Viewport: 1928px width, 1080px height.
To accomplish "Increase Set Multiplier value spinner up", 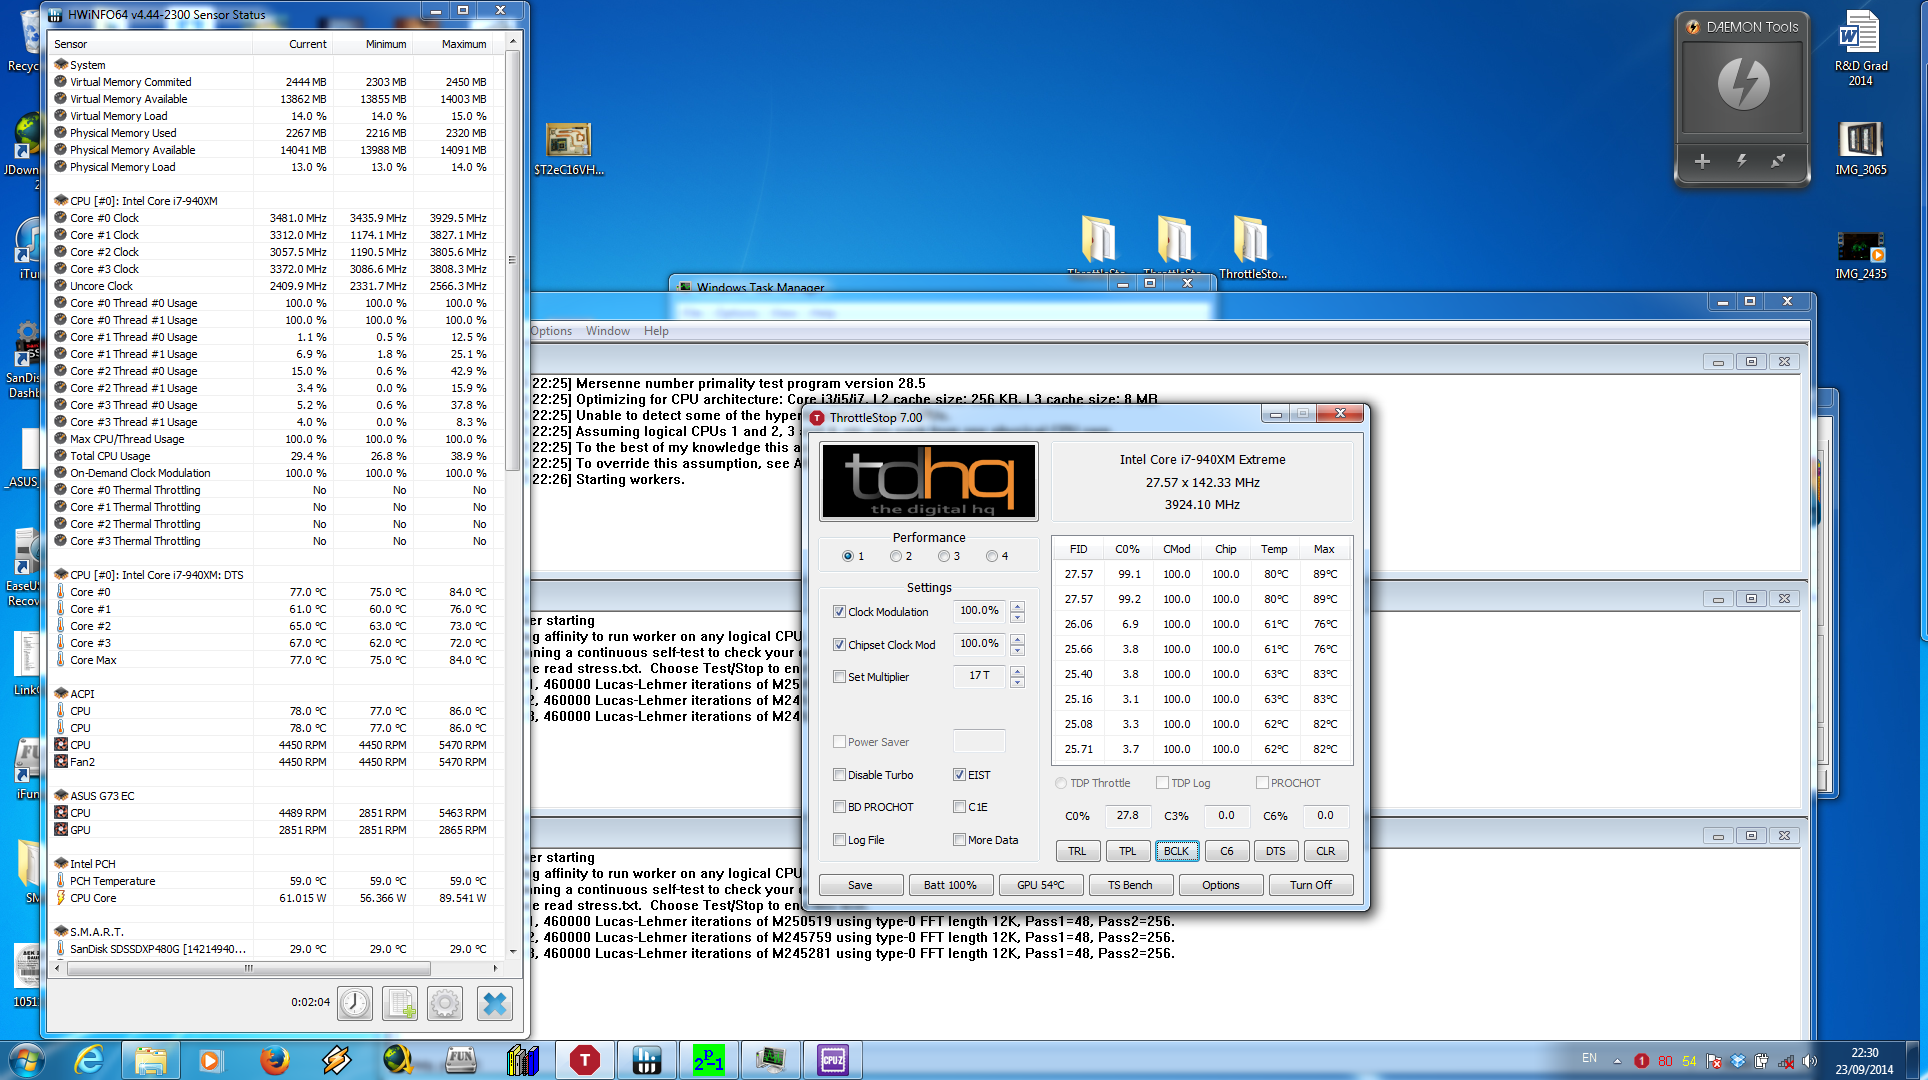I will [x=1017, y=671].
